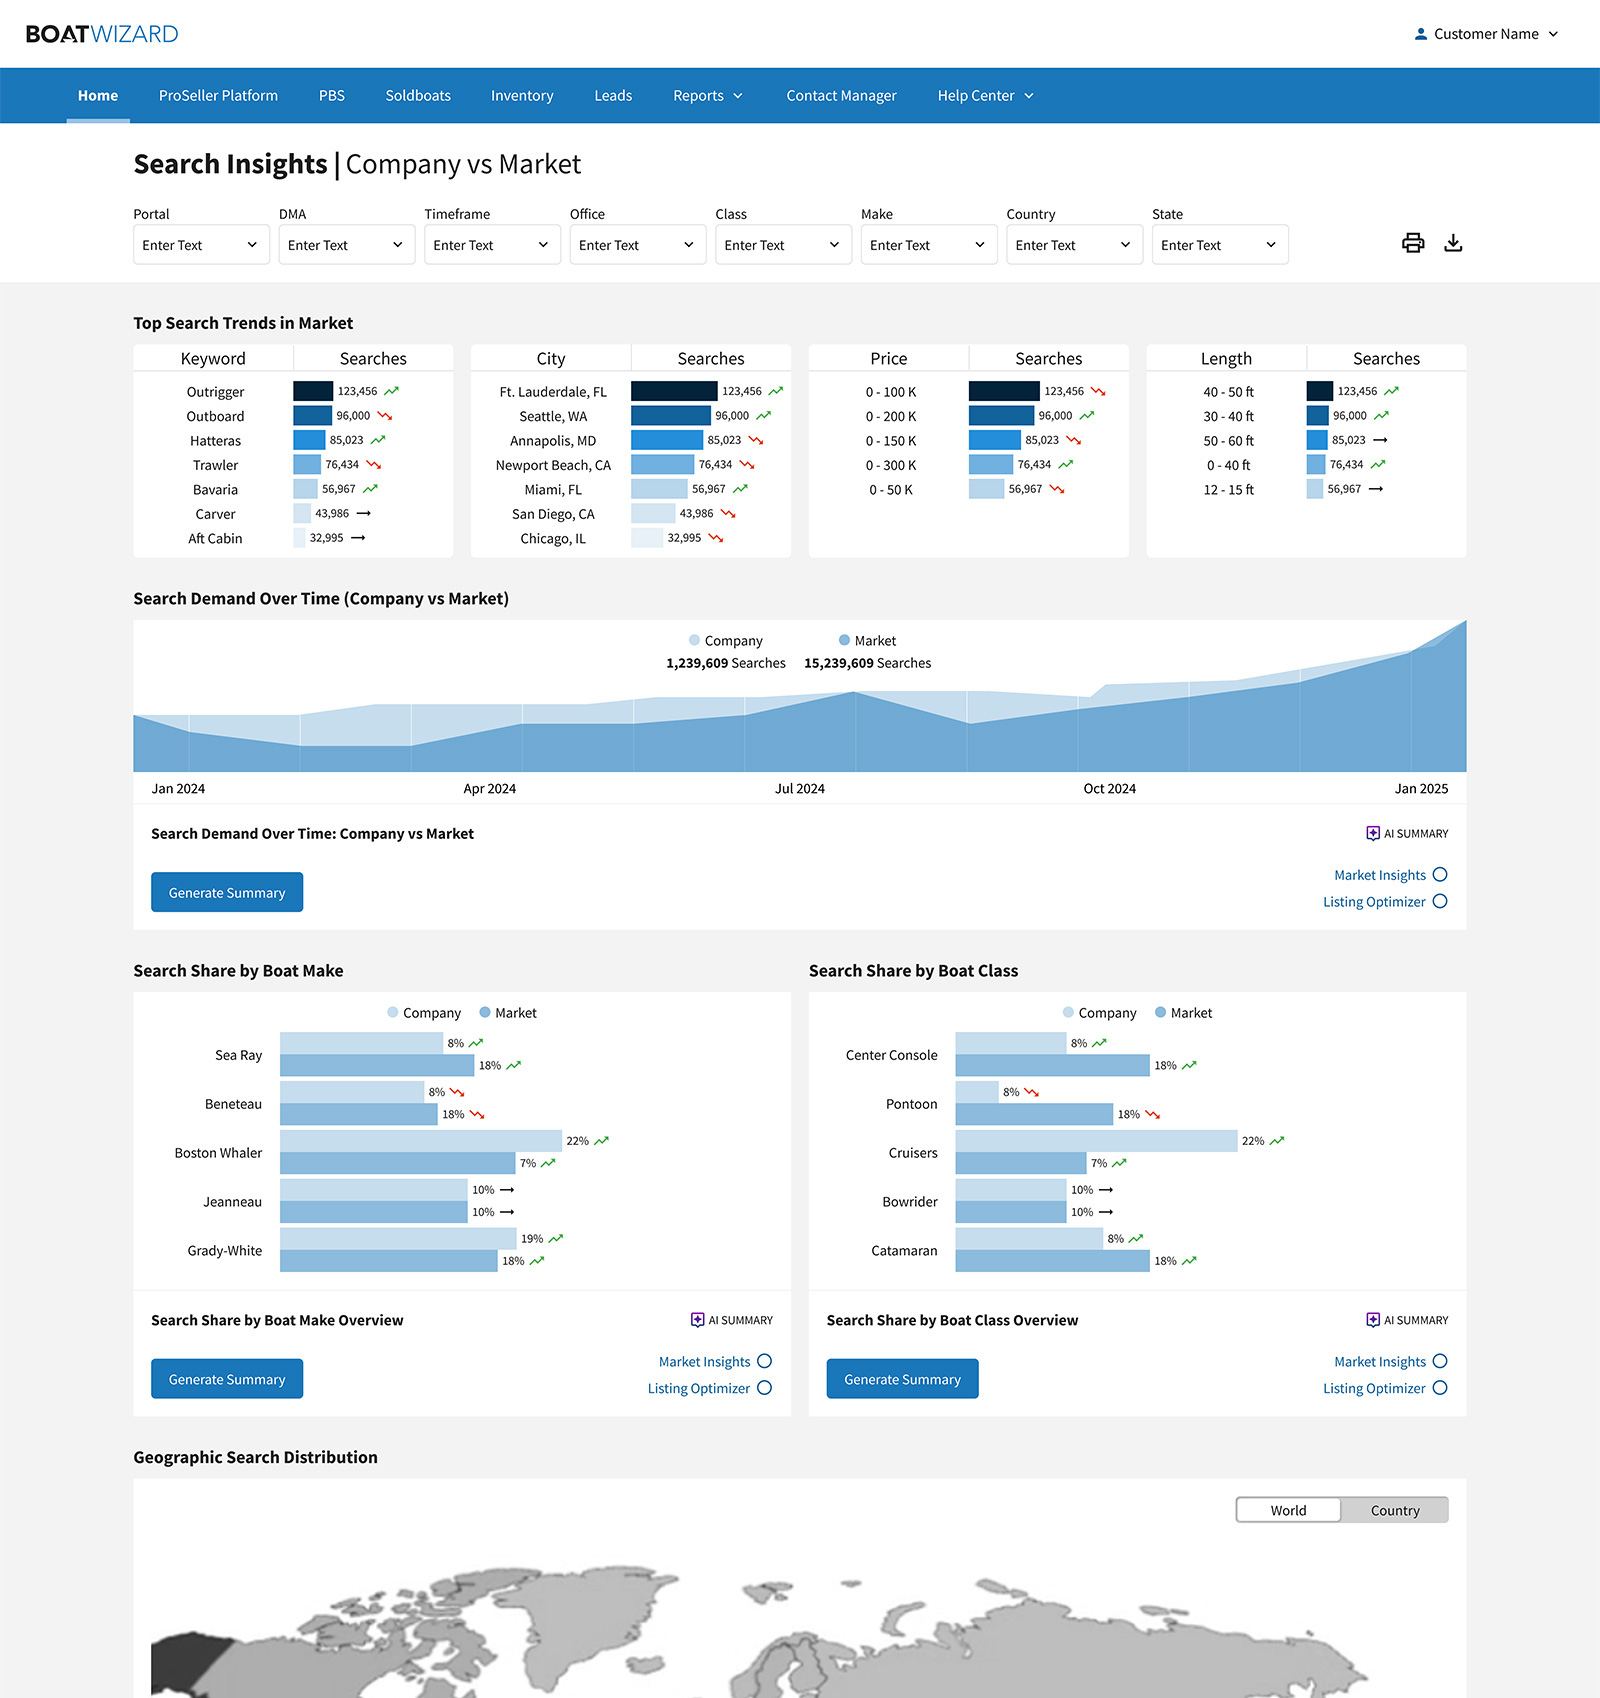This screenshot has width=1600, height=1698.
Task: Click the download report icon
Action: [1454, 243]
